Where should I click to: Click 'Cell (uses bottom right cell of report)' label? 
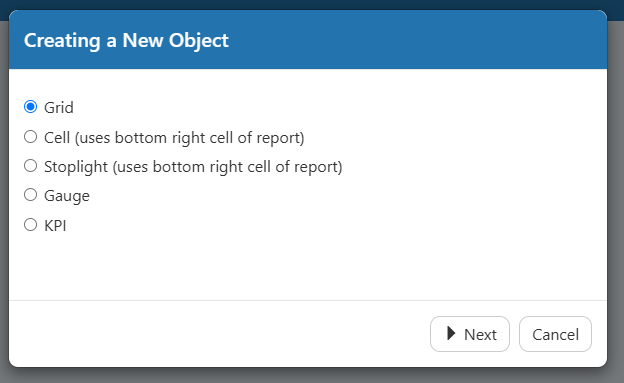[x=174, y=138]
